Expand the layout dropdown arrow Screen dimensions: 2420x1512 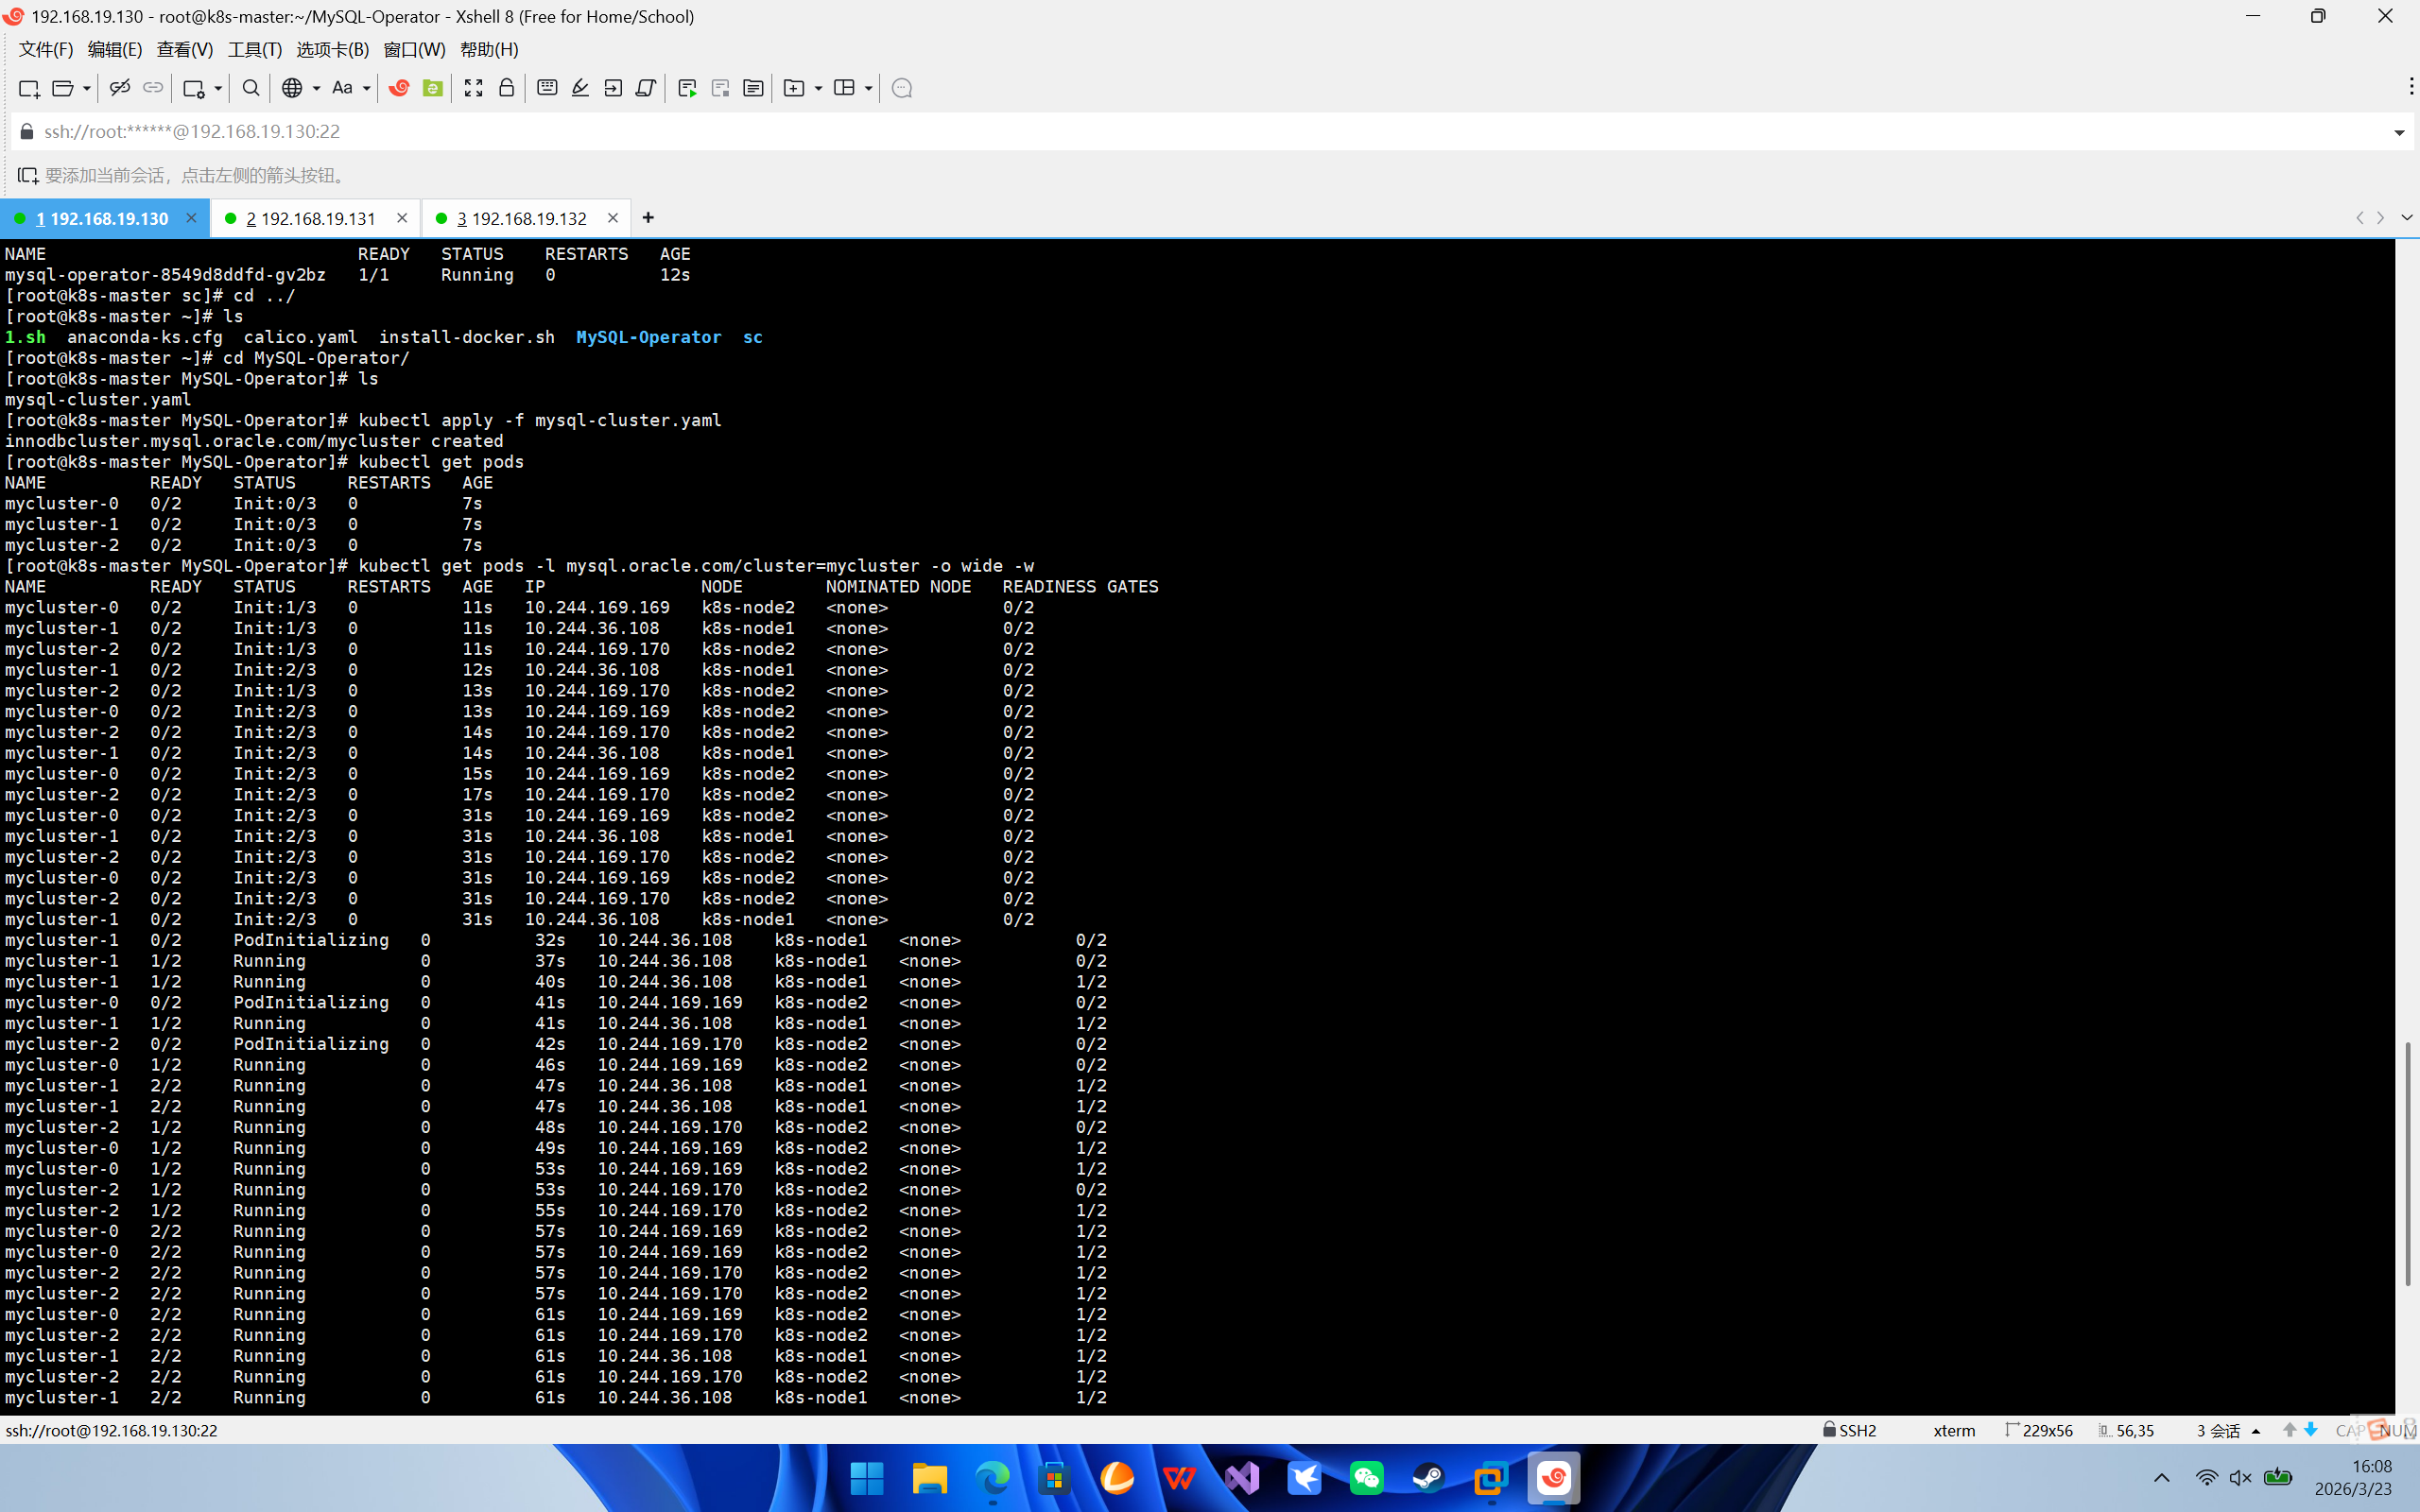coord(868,89)
